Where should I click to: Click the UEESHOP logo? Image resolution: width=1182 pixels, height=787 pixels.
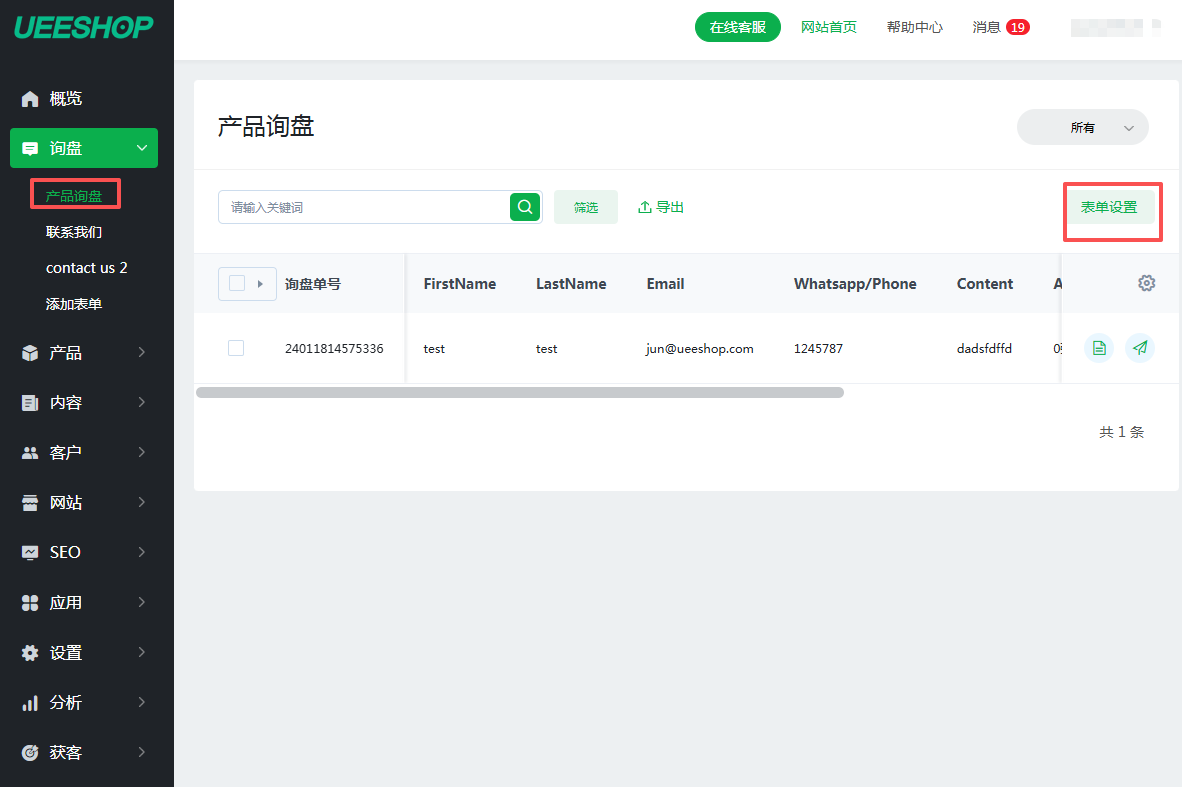click(x=84, y=27)
